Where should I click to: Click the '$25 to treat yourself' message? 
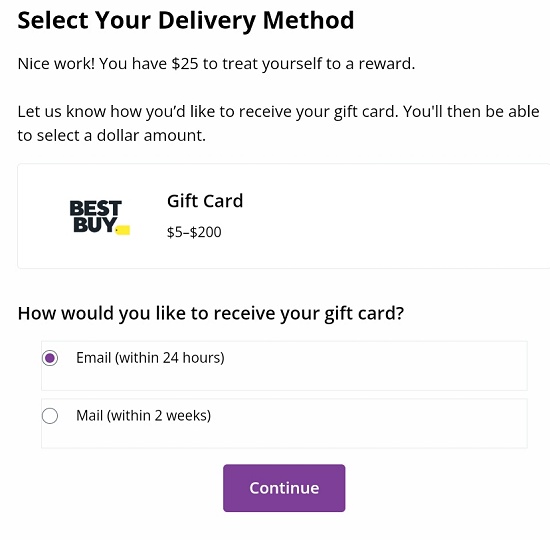[216, 64]
